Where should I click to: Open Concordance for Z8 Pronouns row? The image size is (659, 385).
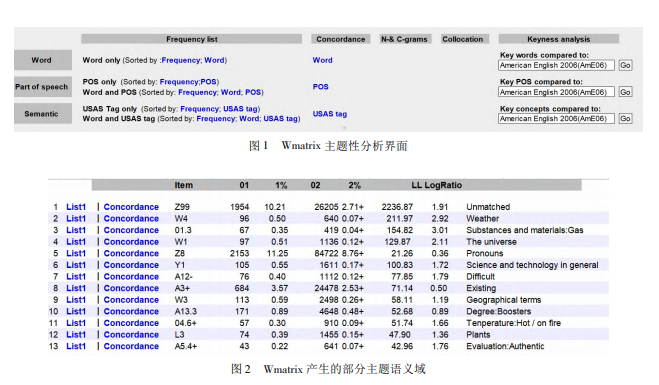(x=131, y=253)
